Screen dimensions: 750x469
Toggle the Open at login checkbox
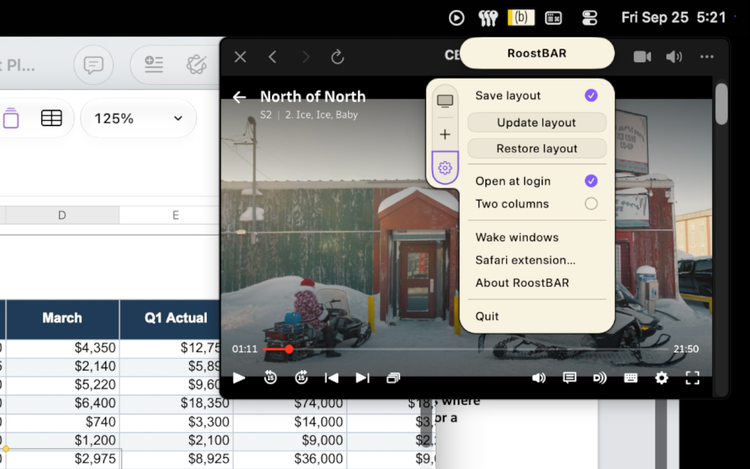point(591,181)
